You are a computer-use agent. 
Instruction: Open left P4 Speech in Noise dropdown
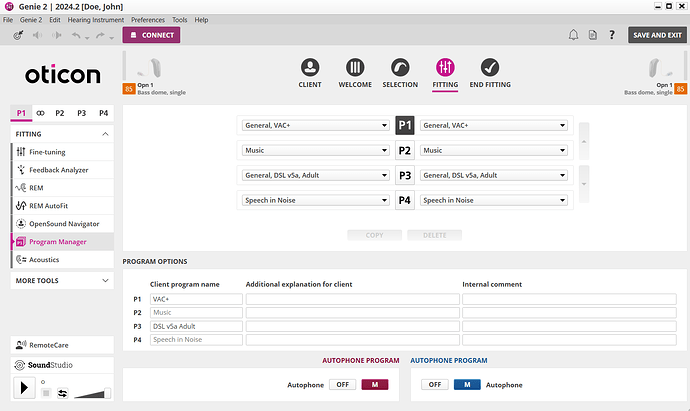click(316, 200)
